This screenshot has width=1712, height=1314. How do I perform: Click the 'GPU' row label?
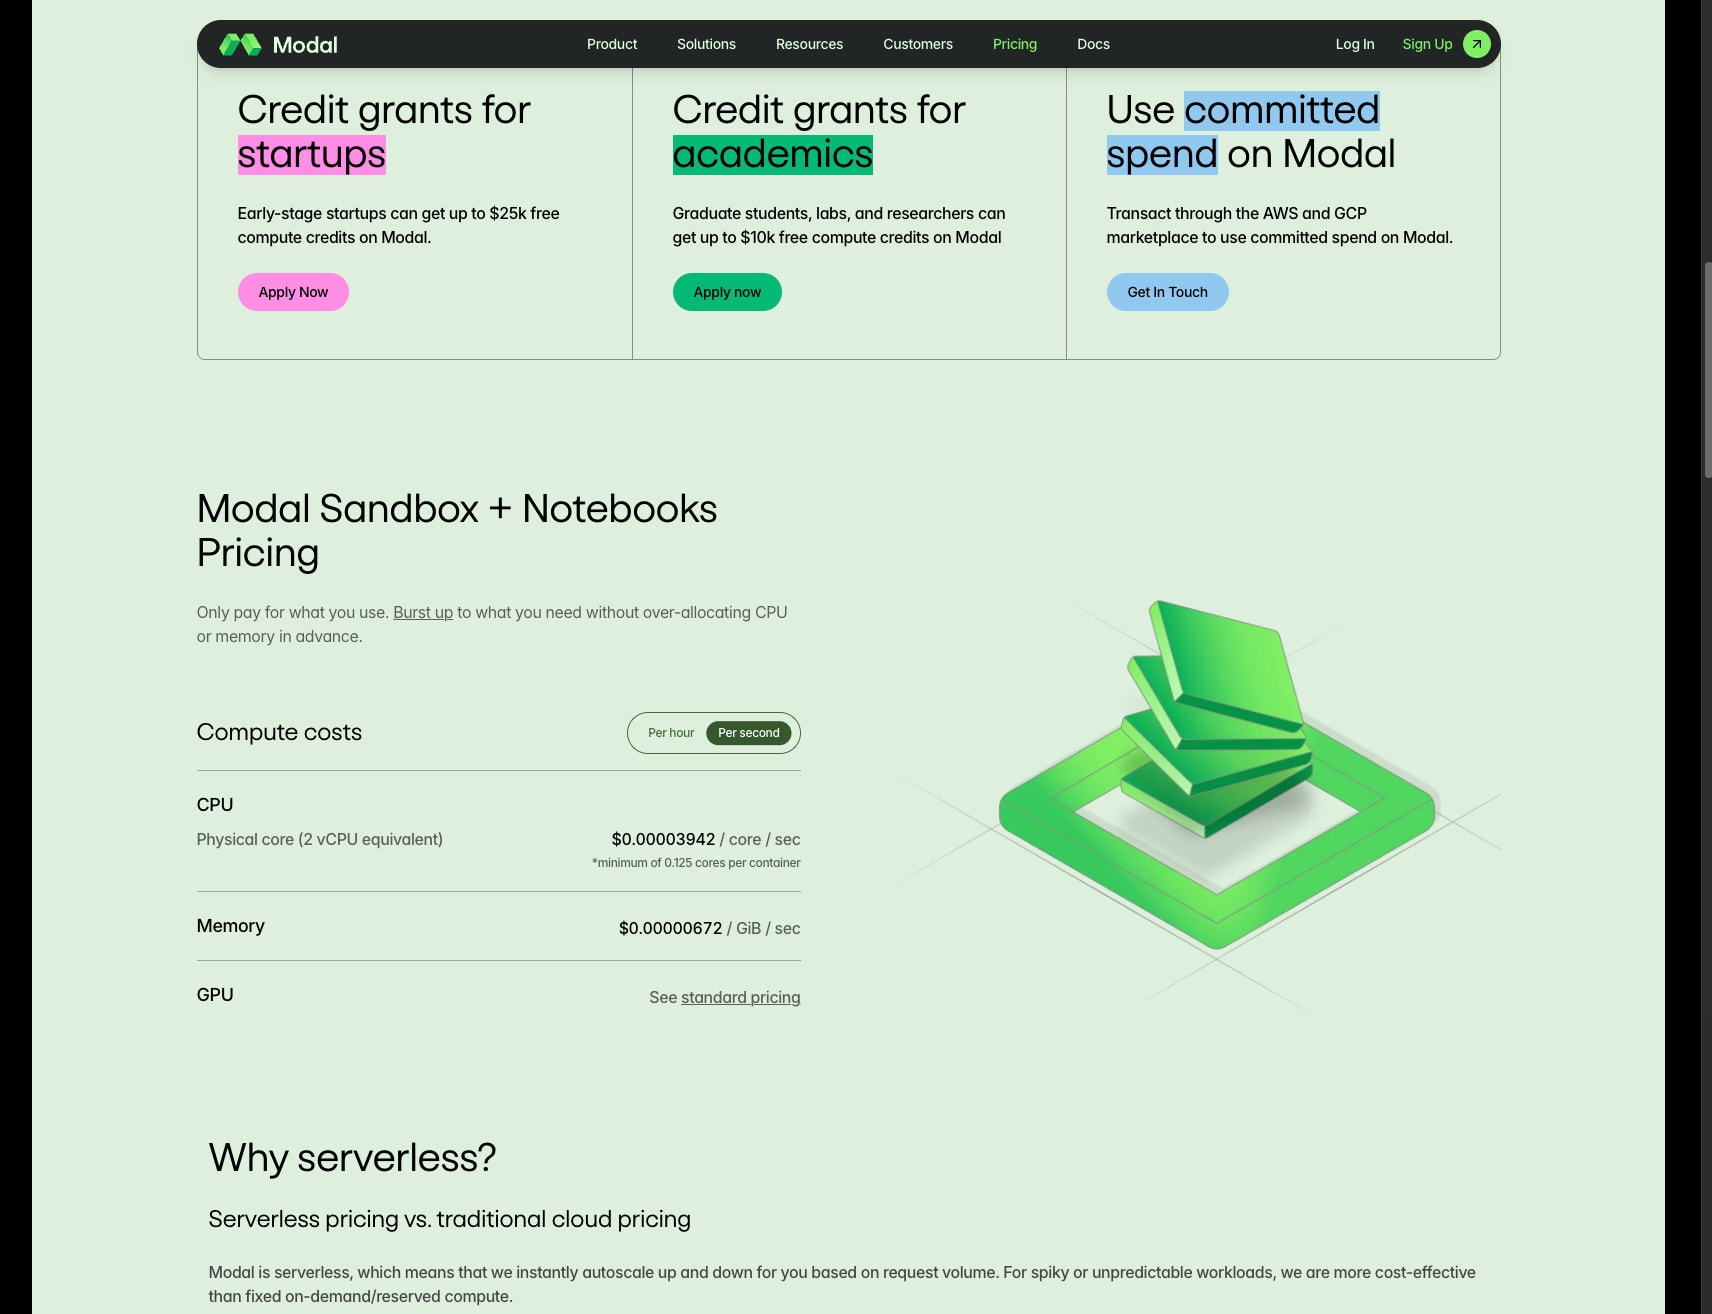215,995
